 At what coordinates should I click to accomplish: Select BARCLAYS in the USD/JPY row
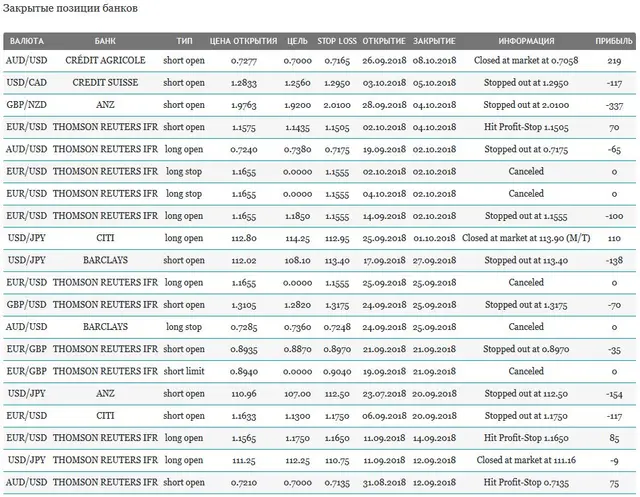click(x=105, y=260)
